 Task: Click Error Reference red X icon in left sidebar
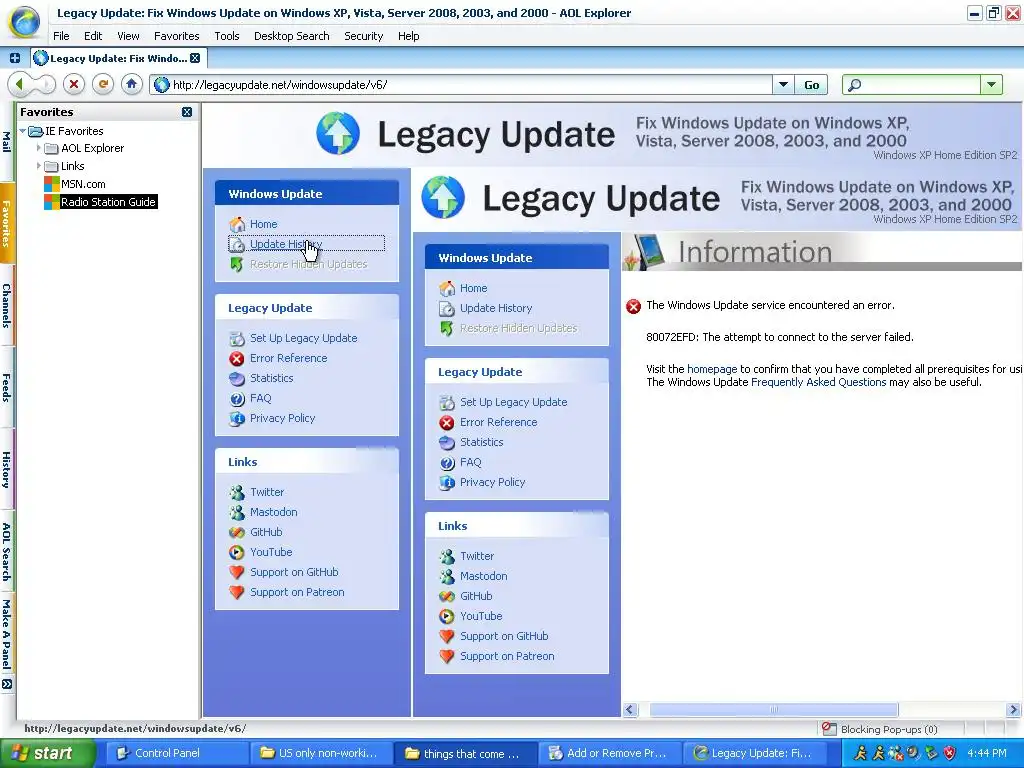[x=237, y=359]
